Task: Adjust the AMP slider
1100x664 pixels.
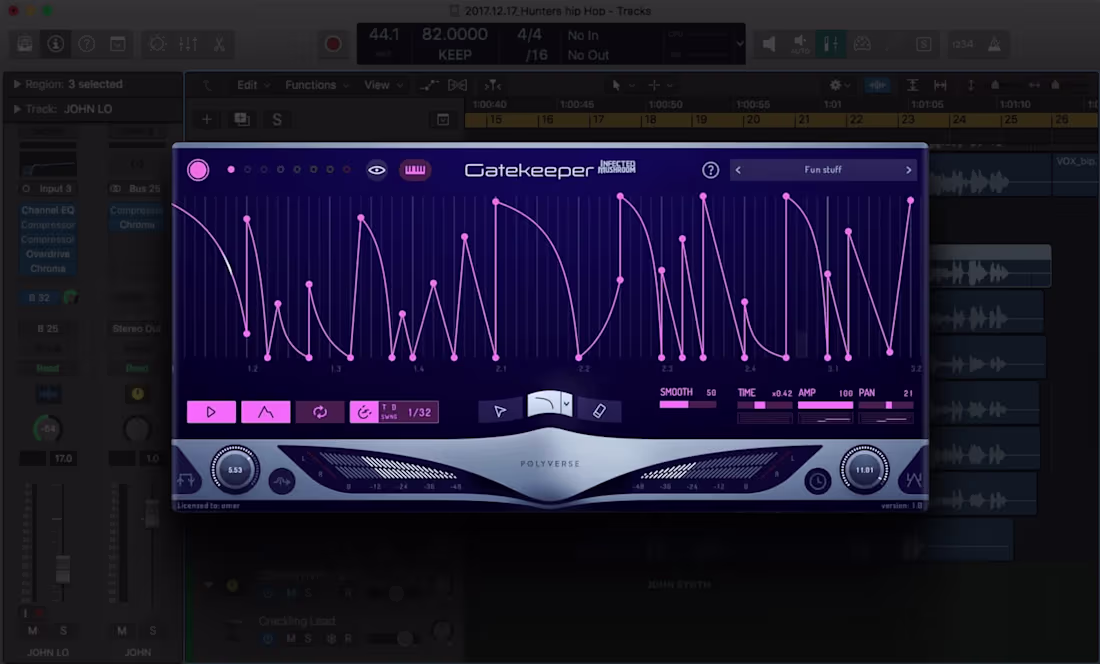Action: pyautogui.click(x=826, y=405)
